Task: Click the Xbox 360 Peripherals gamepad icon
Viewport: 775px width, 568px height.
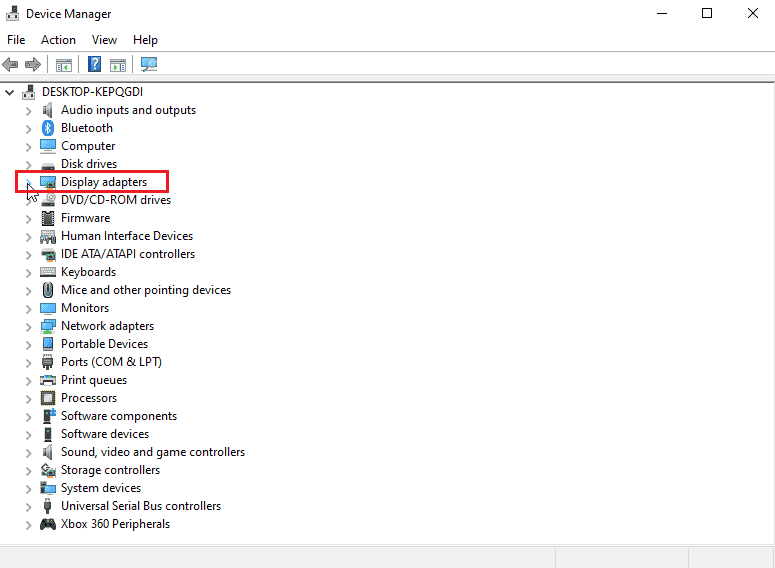Action: click(x=48, y=524)
